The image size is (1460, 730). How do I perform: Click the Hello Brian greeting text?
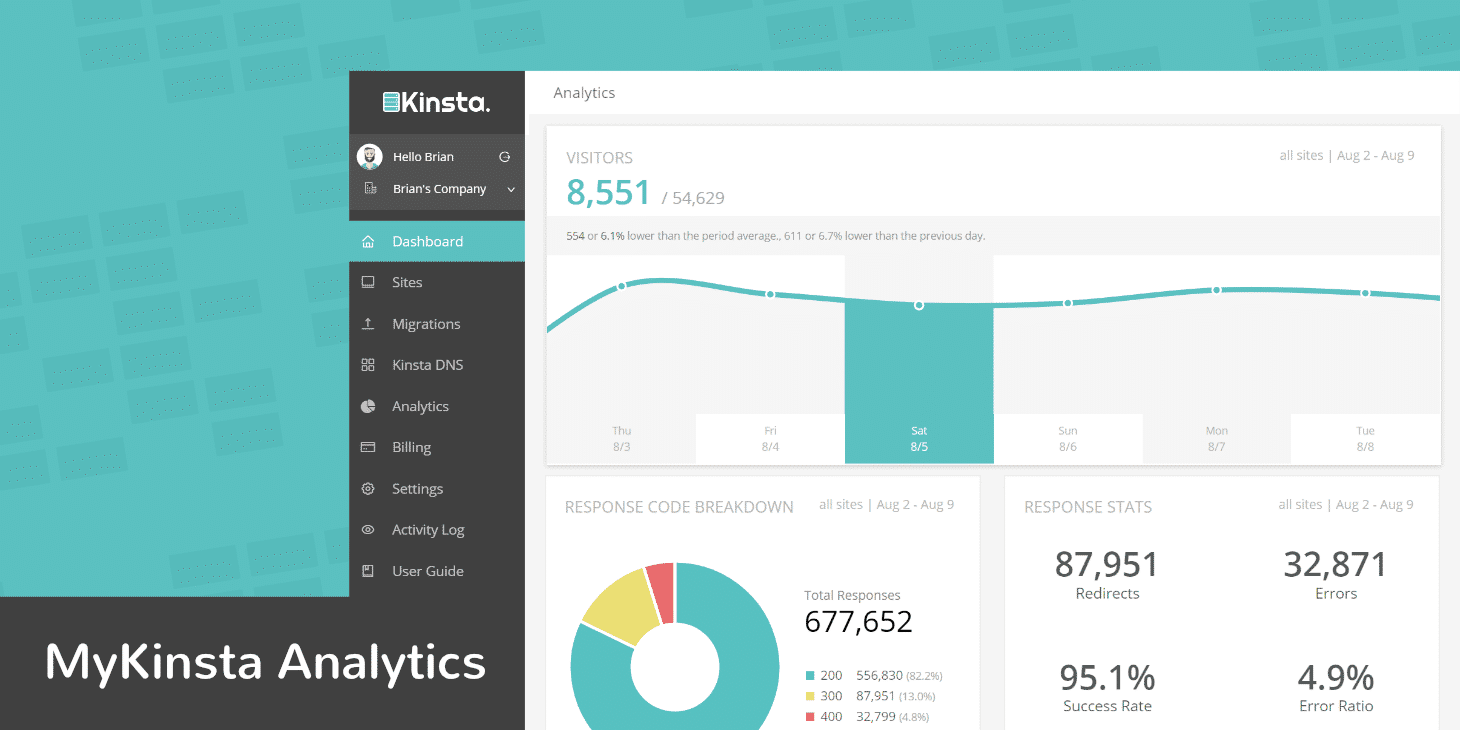[423, 157]
